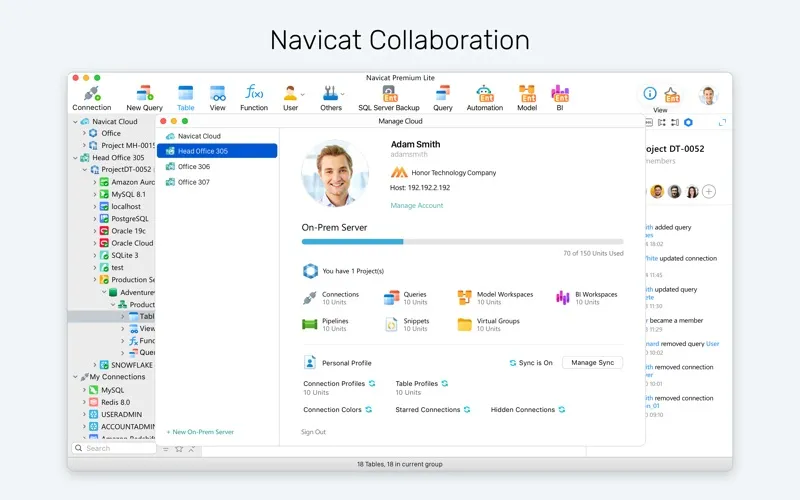Image resolution: width=800 pixels, height=500 pixels.
Task: Collapse the ProjectDT-0052 tree node
Action: 85,169
